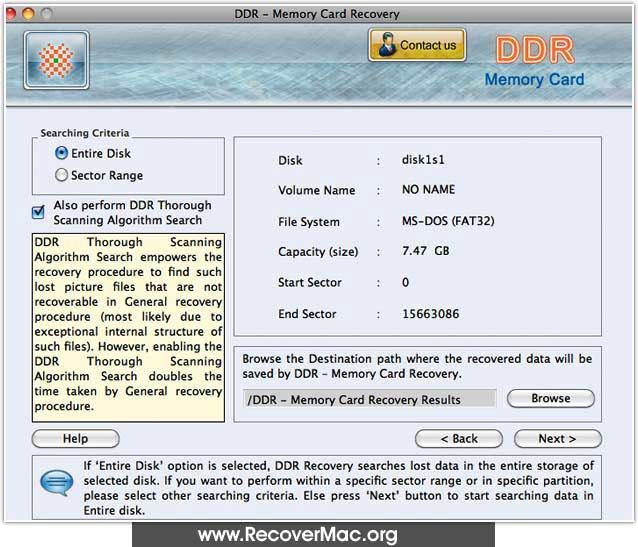The height and width of the screenshot is (547, 638).
Task: Select the Entire Disk radio option
Action: point(62,154)
